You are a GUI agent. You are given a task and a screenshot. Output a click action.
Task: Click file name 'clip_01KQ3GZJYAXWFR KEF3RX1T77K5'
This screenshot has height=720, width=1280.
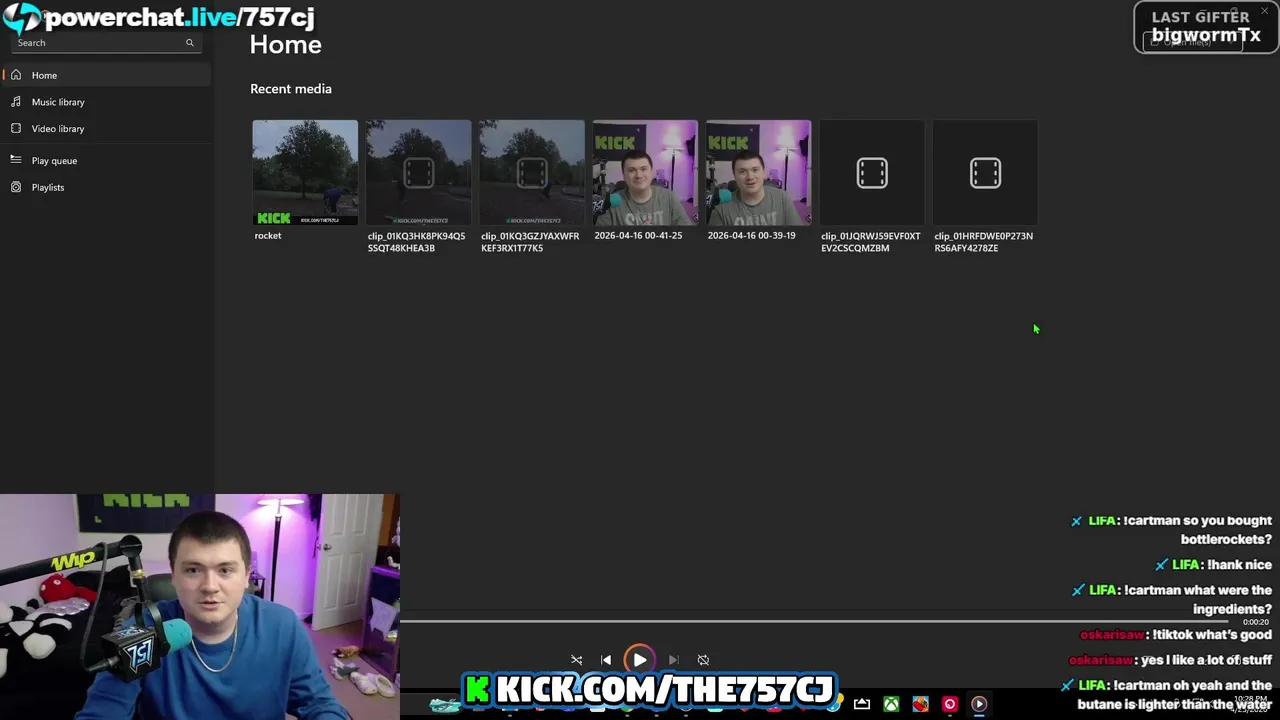[x=530, y=242]
